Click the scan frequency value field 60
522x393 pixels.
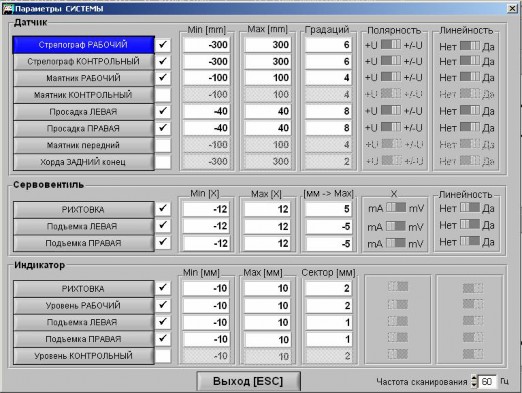tap(487, 381)
